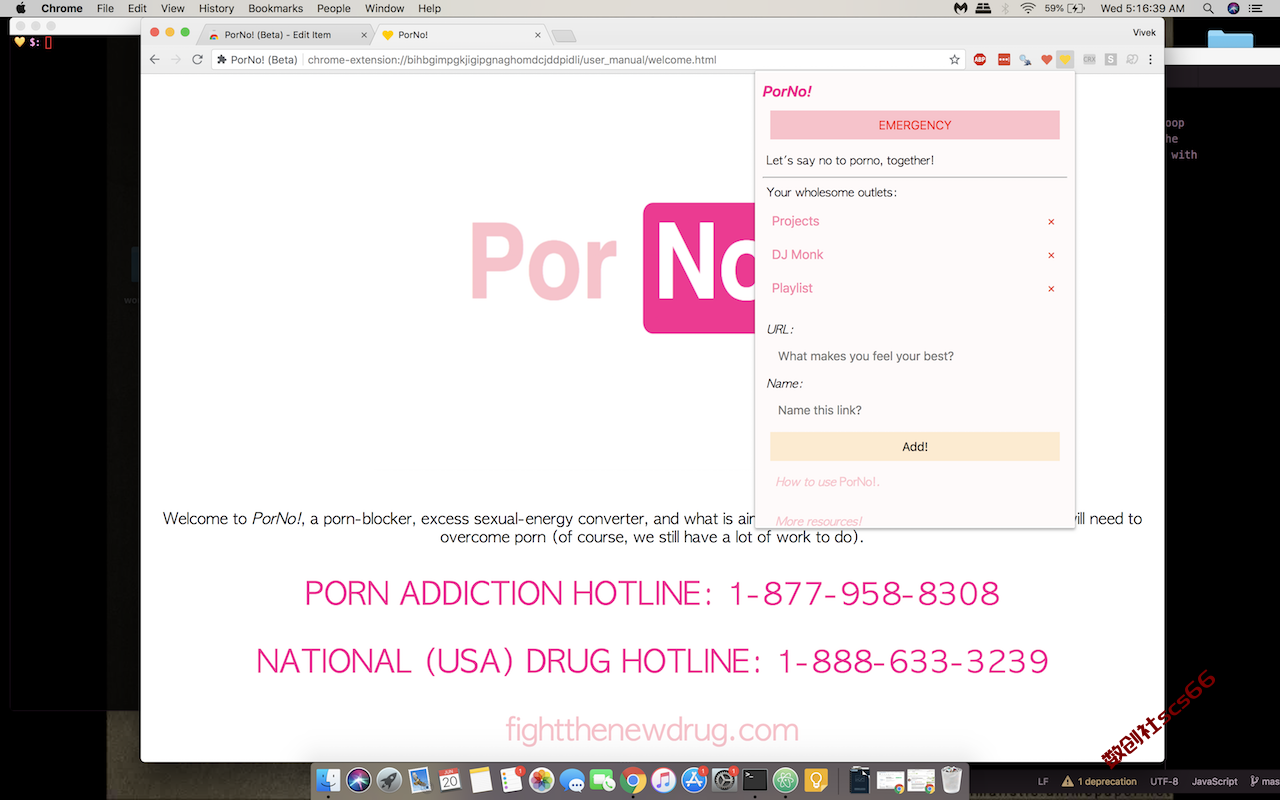Open More resources! link
This screenshot has width=1280, height=800.
[819, 521]
